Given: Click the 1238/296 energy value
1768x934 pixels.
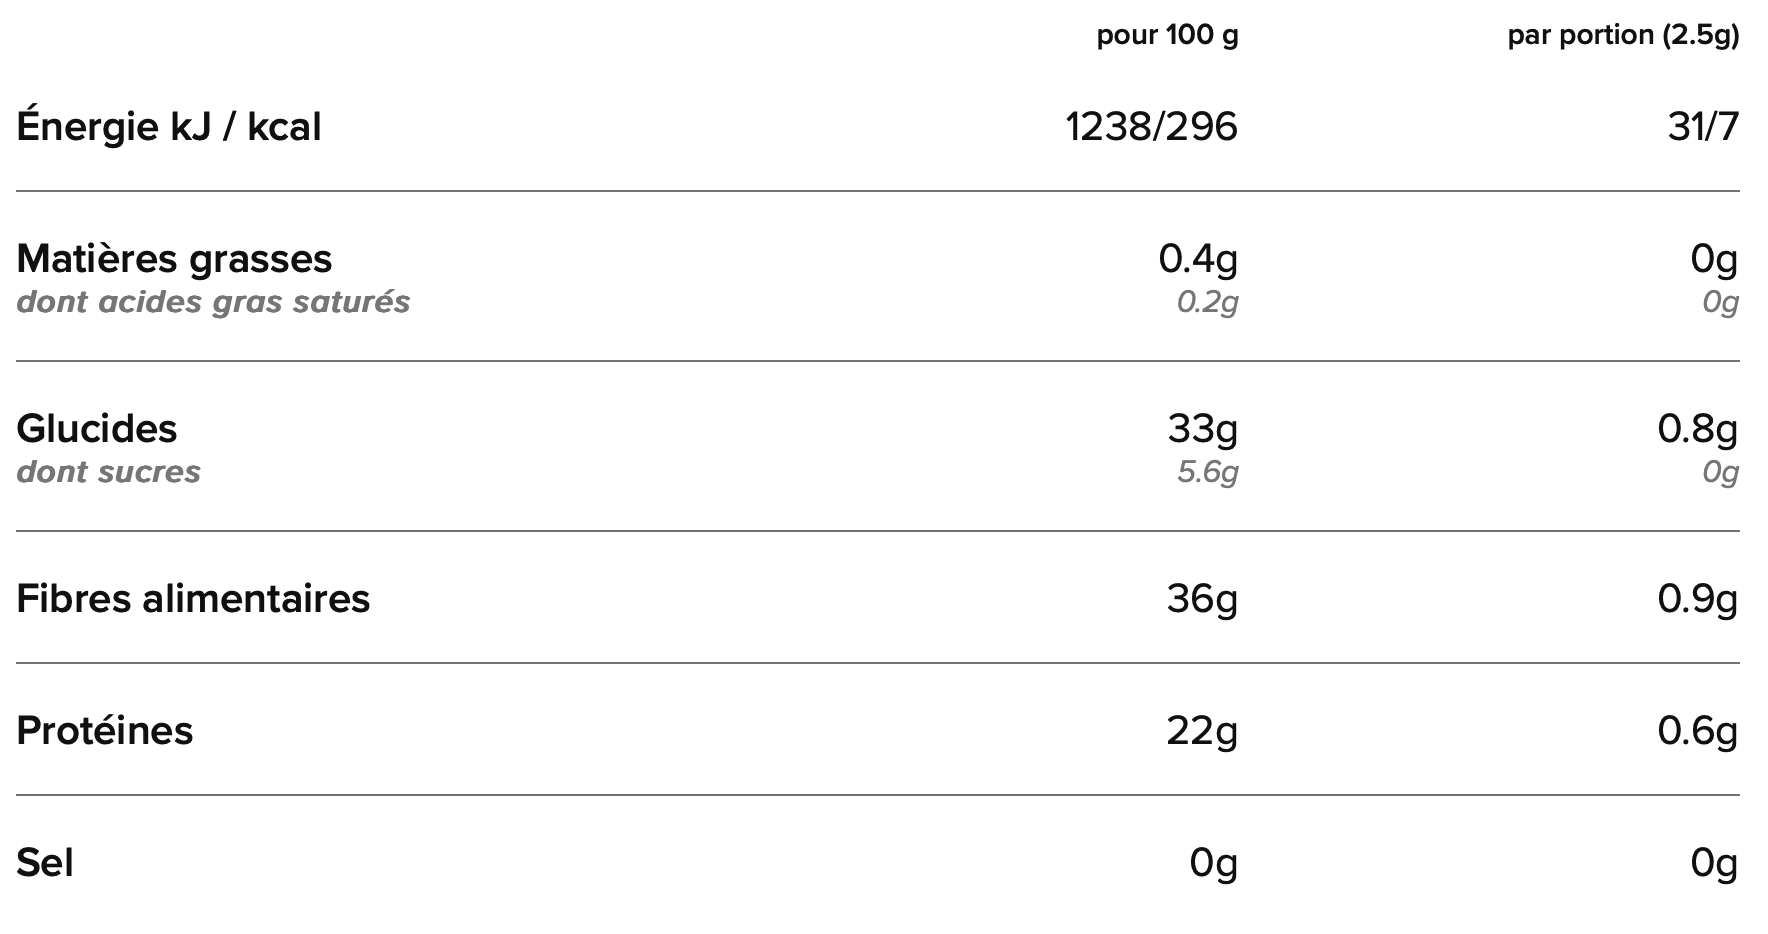Looking at the screenshot, I should [x=1151, y=127].
